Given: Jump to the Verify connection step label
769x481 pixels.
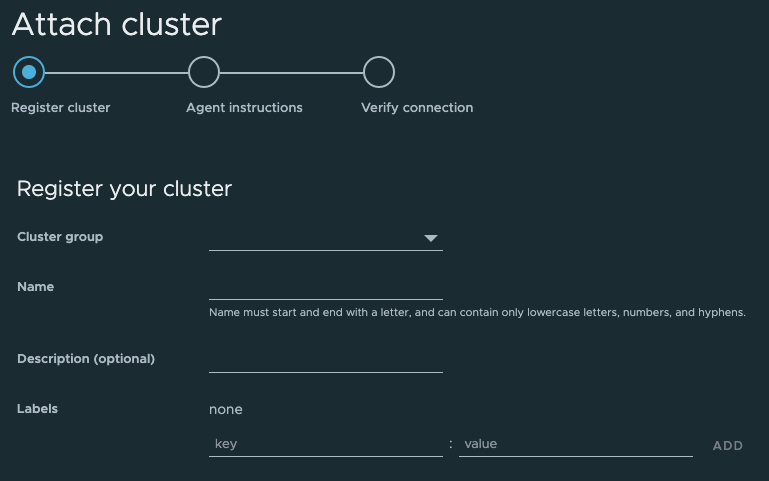Looking at the screenshot, I should 417,107.
